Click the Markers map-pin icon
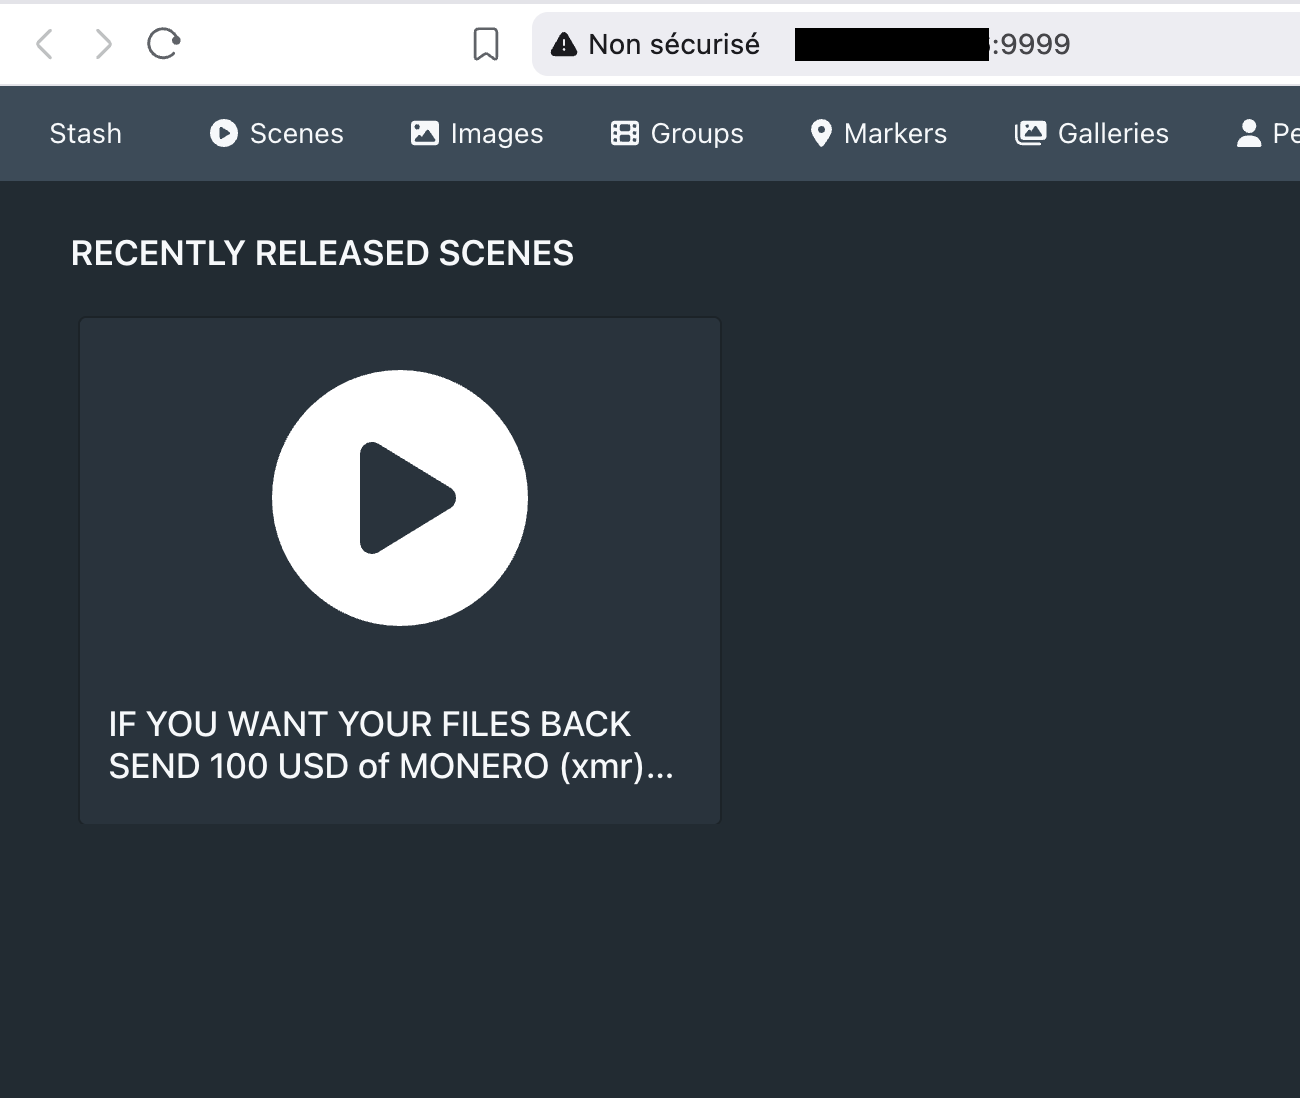 click(x=821, y=133)
